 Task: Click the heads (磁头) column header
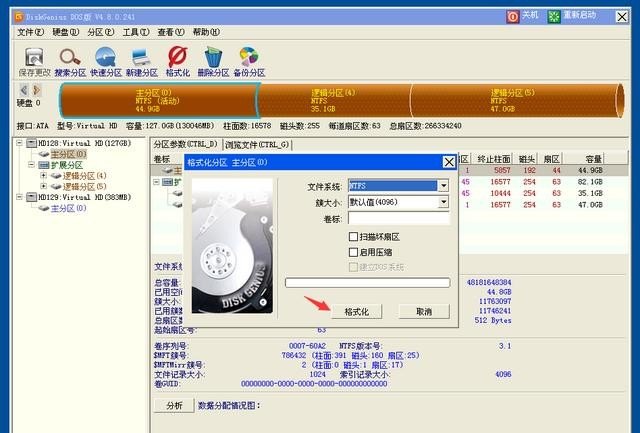click(527, 159)
